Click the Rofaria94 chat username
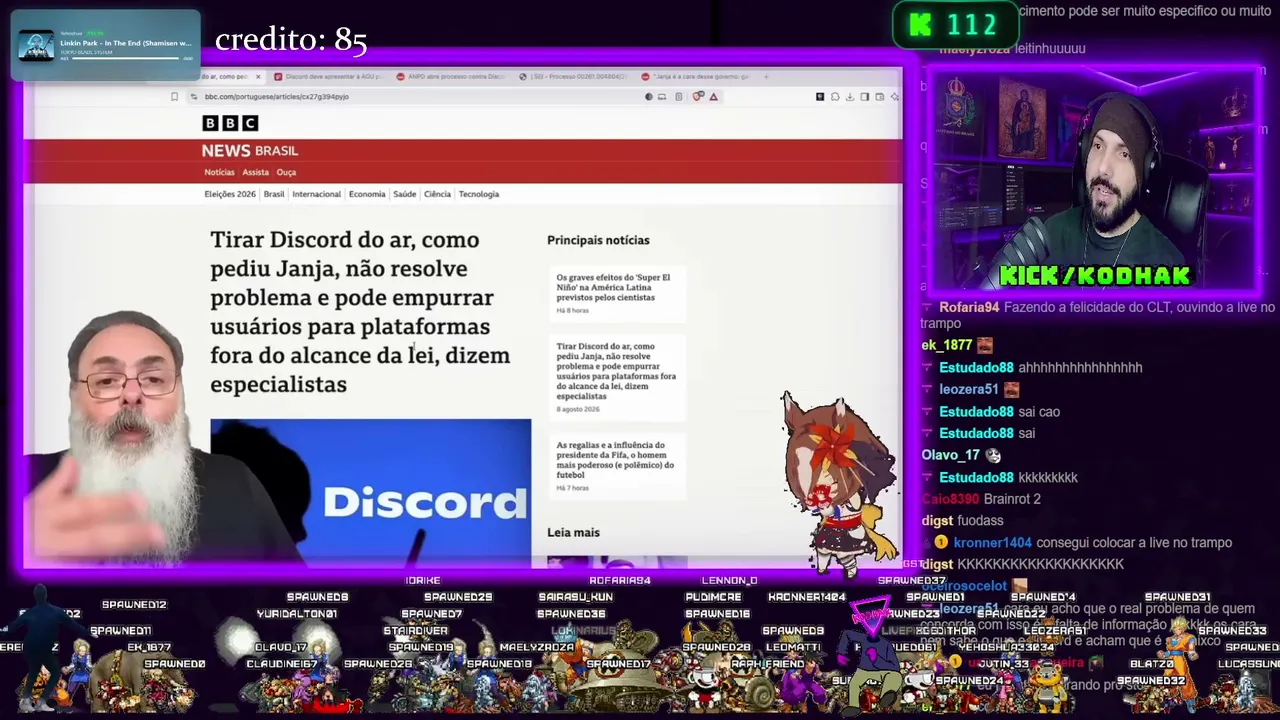The height and width of the screenshot is (720, 1280). point(969,308)
